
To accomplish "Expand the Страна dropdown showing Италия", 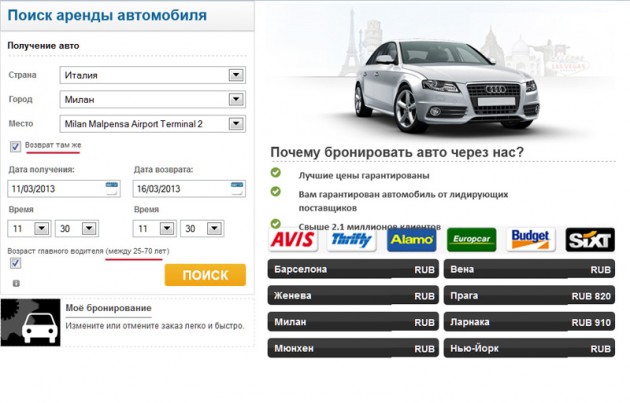I will coord(236,75).
